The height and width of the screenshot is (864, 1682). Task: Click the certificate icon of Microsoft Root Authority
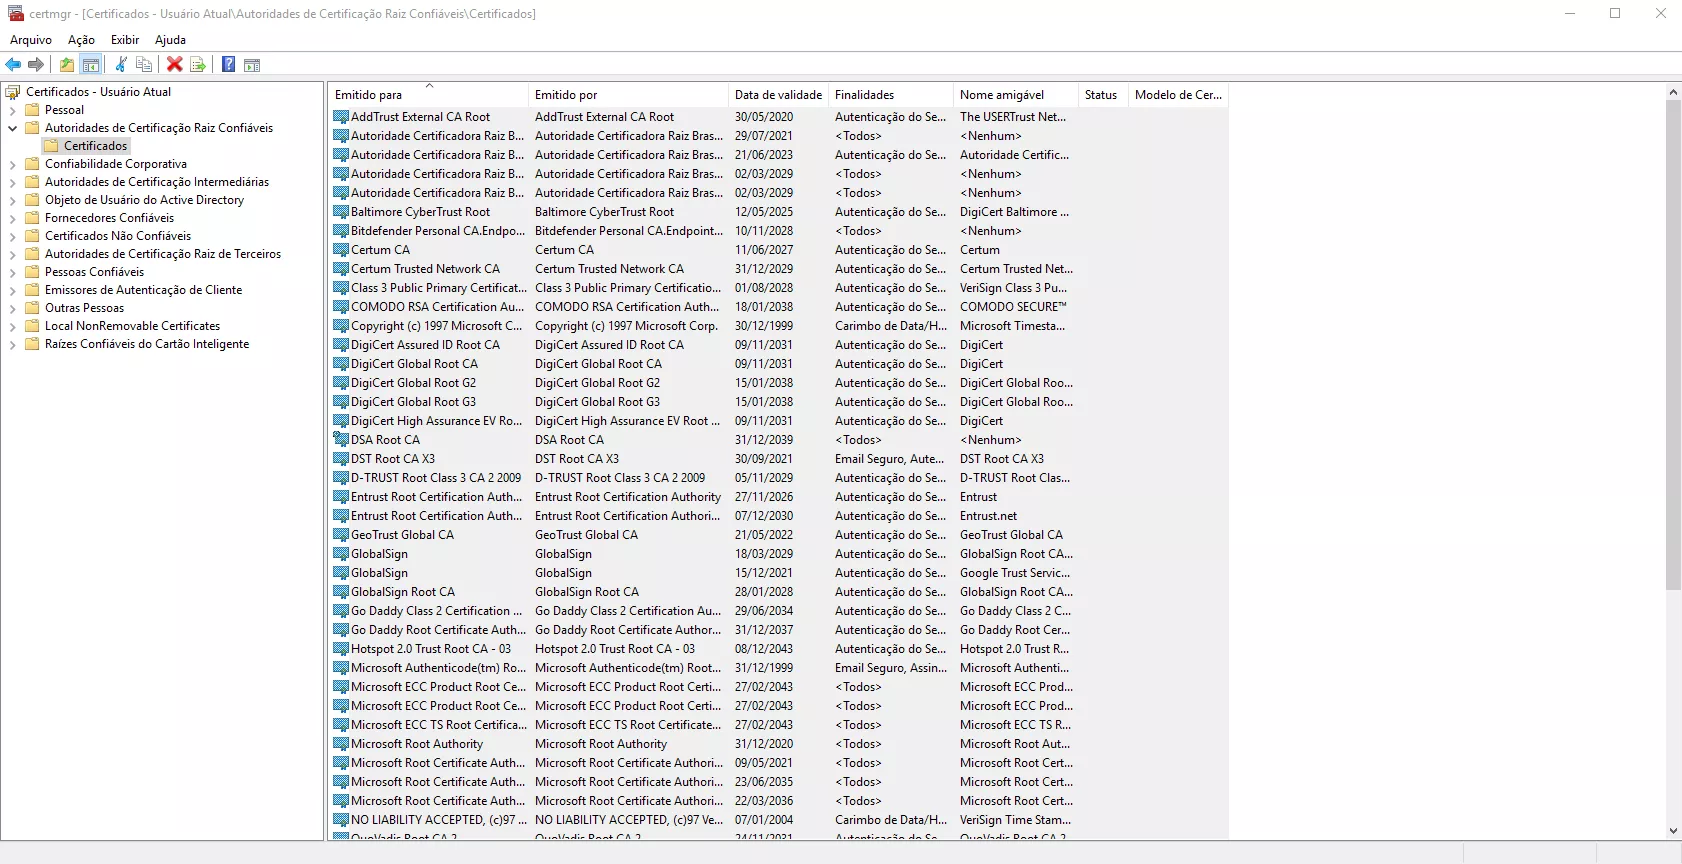tap(341, 744)
